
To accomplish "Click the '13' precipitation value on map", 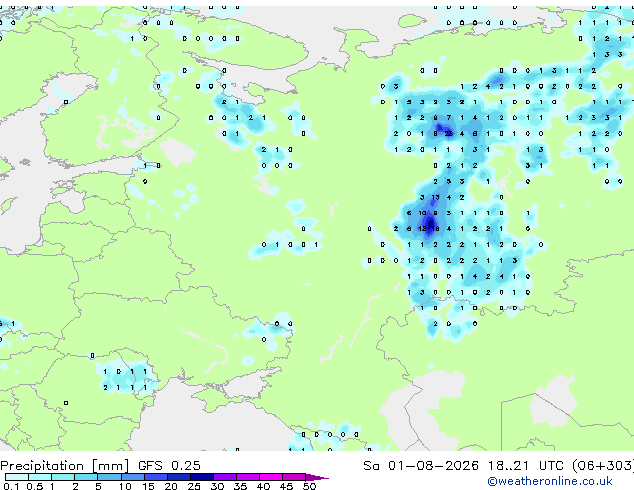I will pos(435,197).
